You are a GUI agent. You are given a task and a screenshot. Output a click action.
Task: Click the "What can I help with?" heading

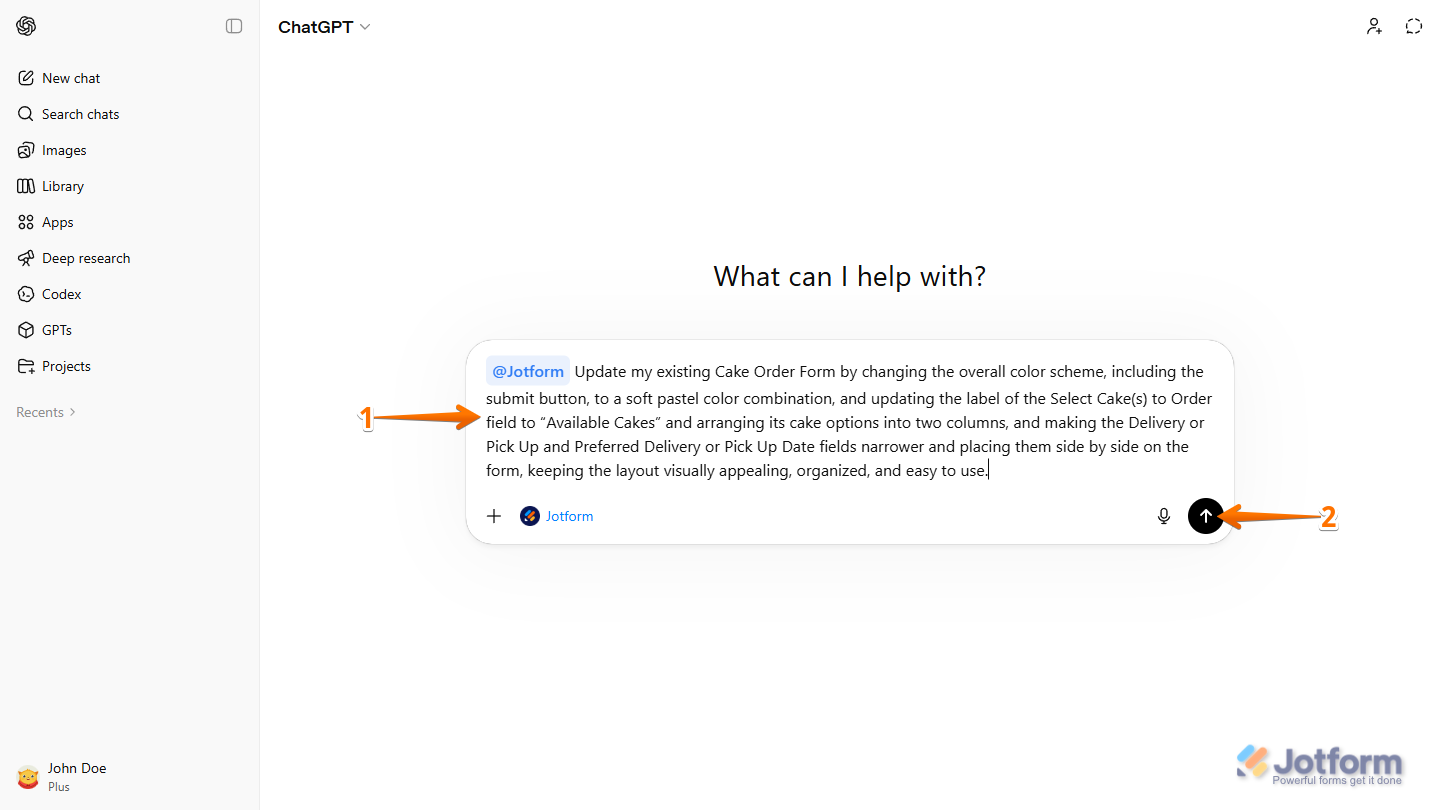[x=850, y=276]
